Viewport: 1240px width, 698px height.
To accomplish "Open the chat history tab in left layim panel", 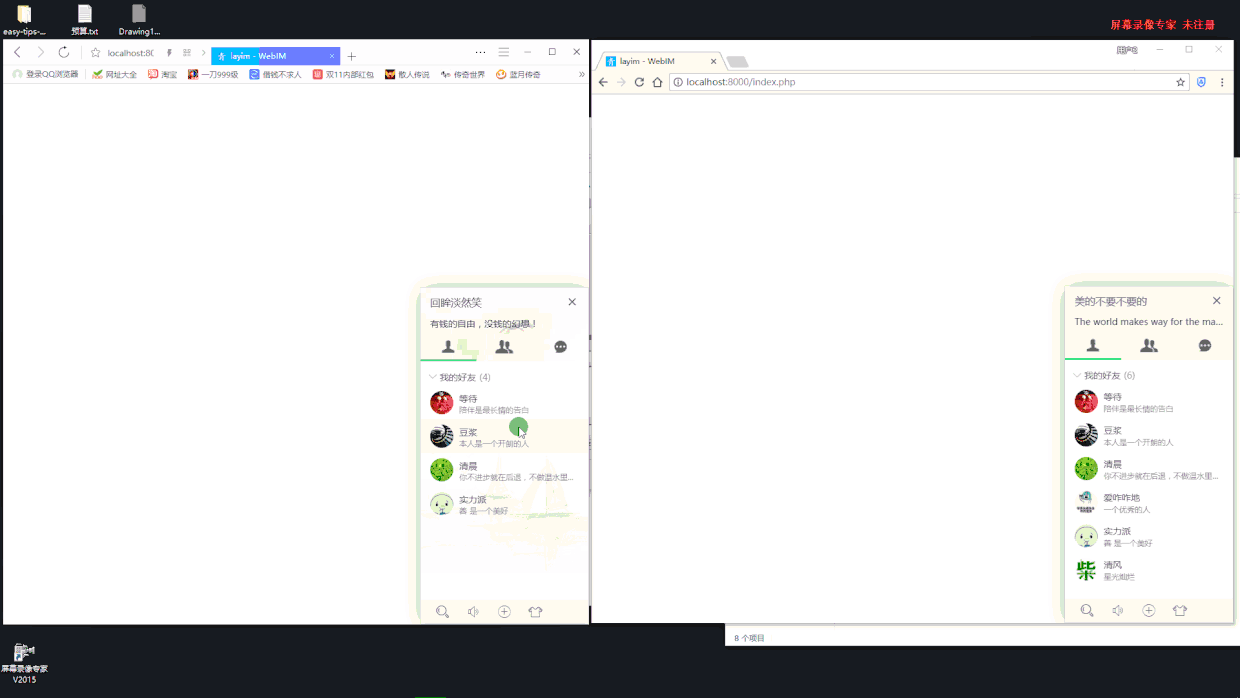I will tap(560, 347).
